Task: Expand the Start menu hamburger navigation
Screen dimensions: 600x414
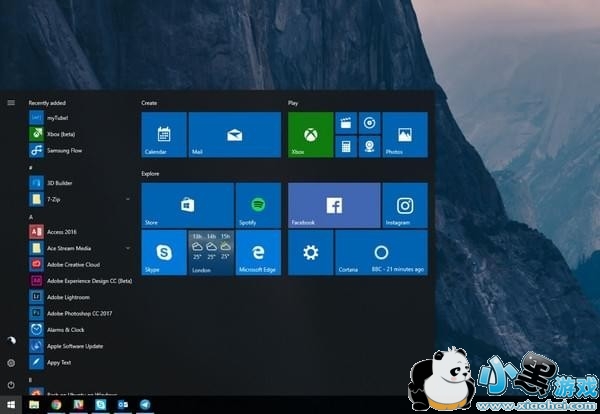Action: coord(11,102)
